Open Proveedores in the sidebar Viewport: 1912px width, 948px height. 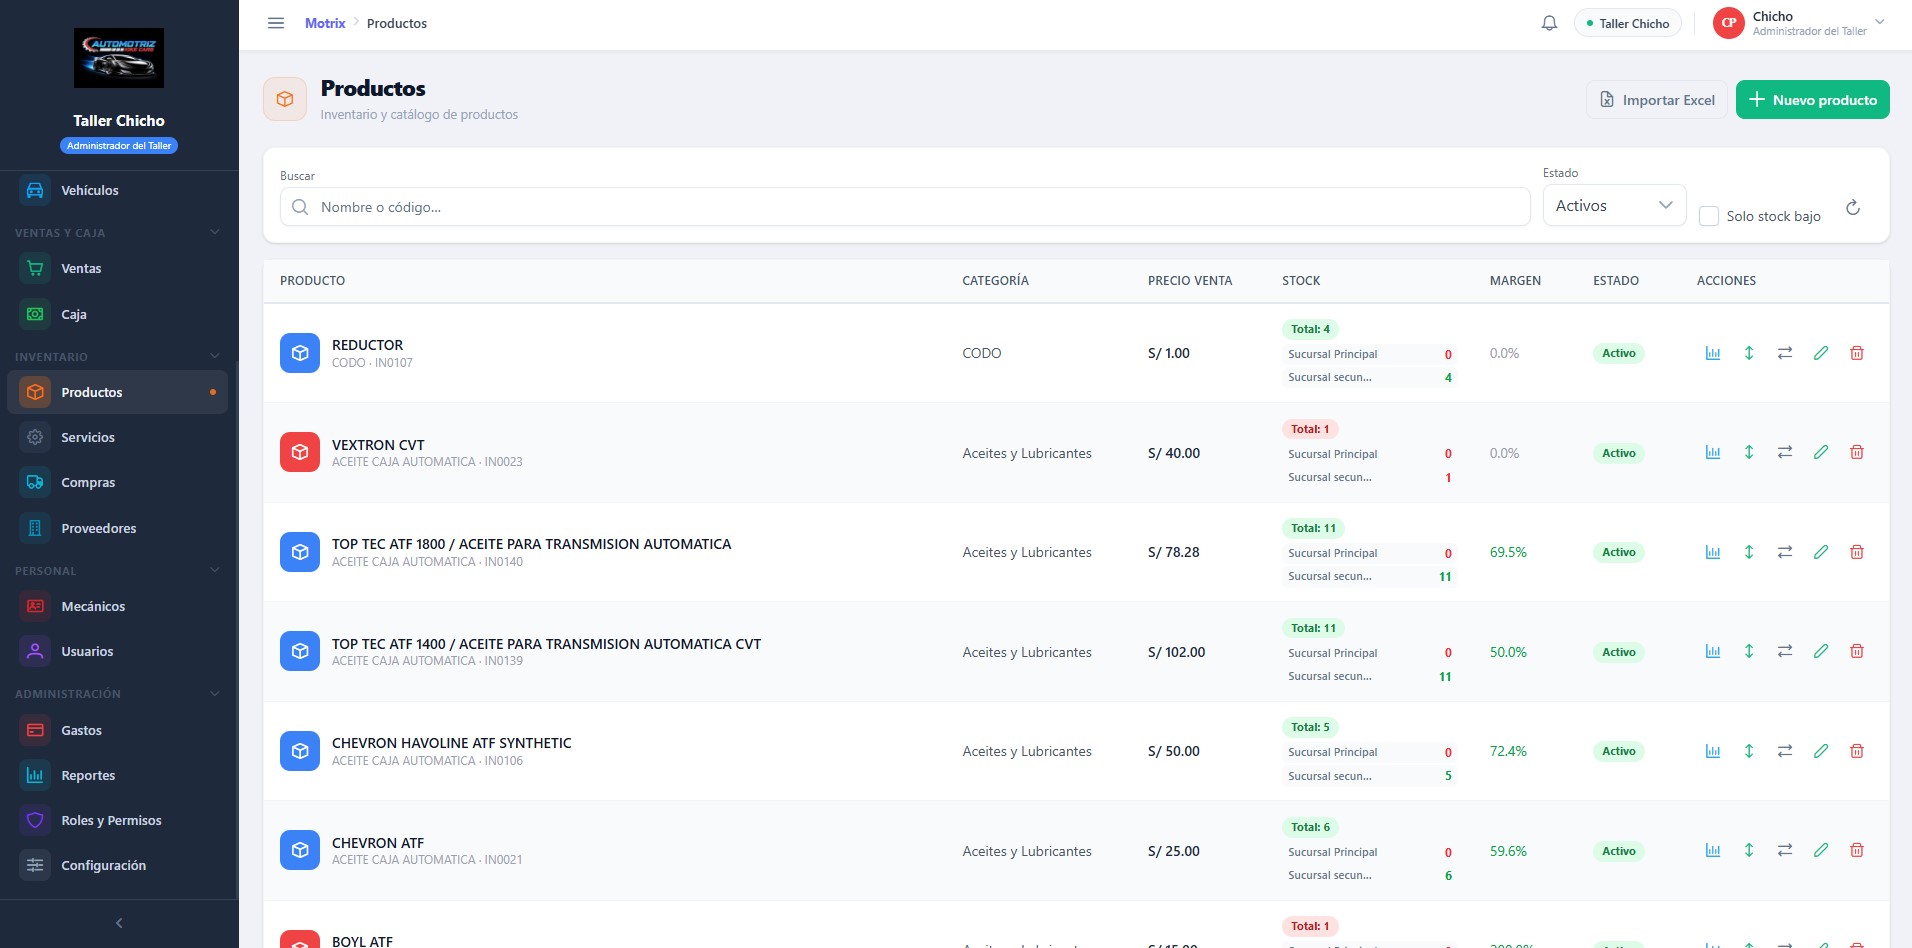point(117,528)
